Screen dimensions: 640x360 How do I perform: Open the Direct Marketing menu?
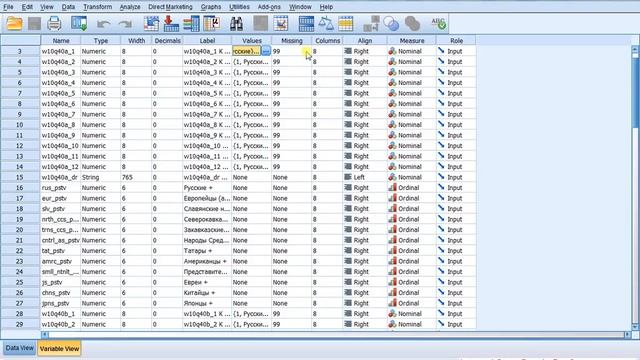point(170,7)
